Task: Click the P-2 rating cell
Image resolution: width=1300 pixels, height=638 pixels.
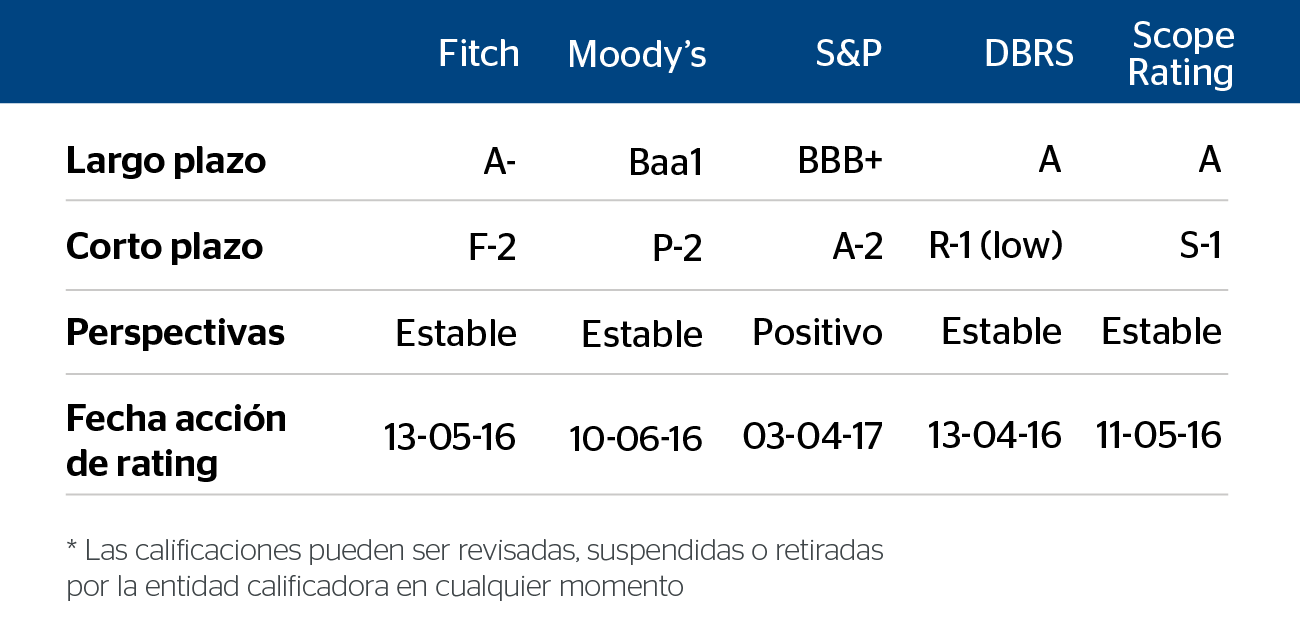Action: (x=677, y=248)
